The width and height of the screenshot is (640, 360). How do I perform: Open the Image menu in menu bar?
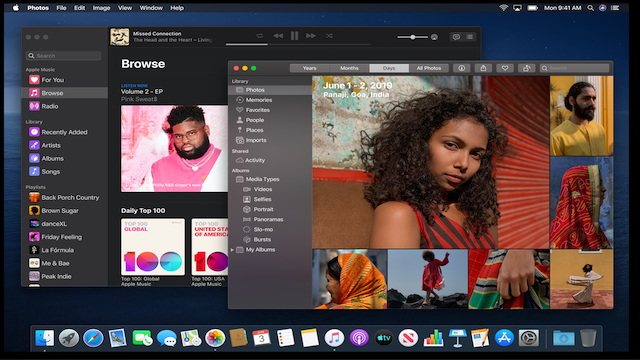[x=101, y=8]
